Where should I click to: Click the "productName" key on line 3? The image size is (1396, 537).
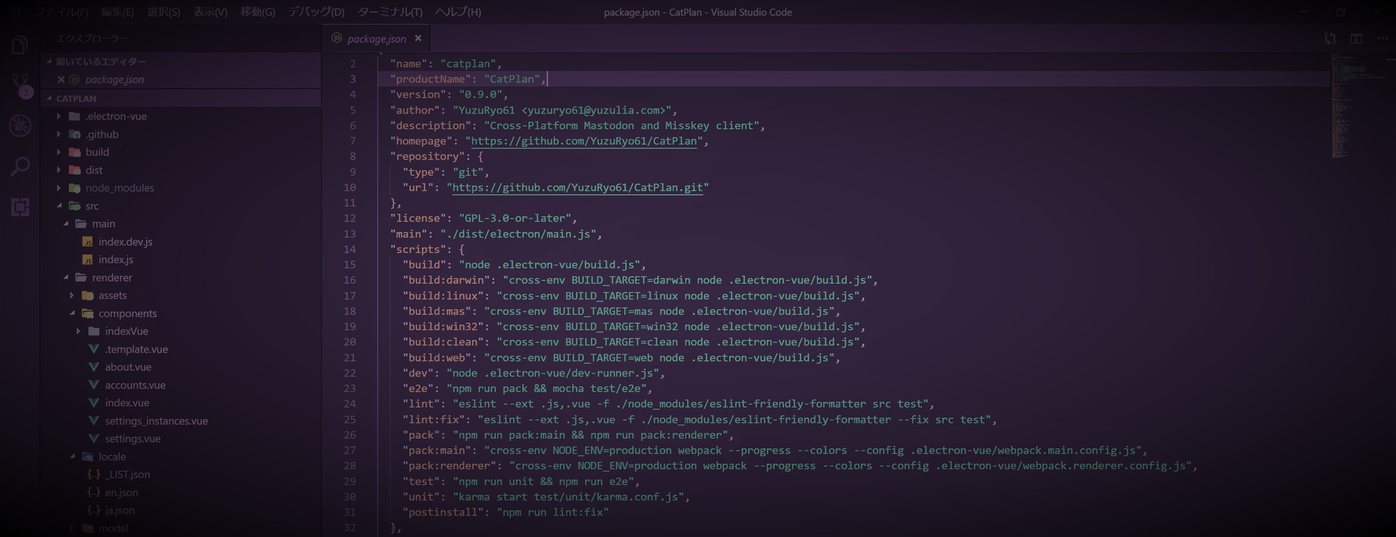[x=431, y=79]
